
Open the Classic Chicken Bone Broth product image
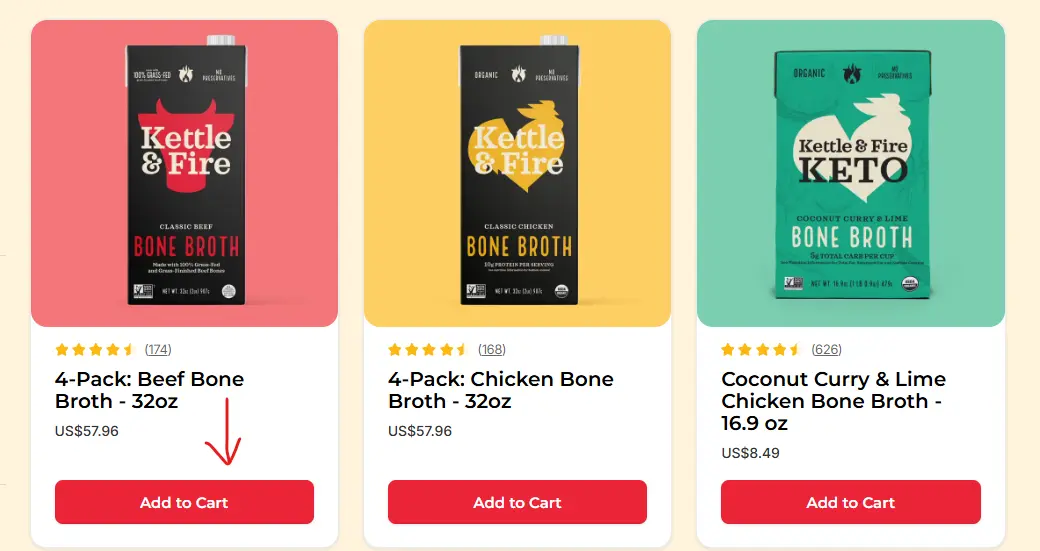[x=517, y=173]
